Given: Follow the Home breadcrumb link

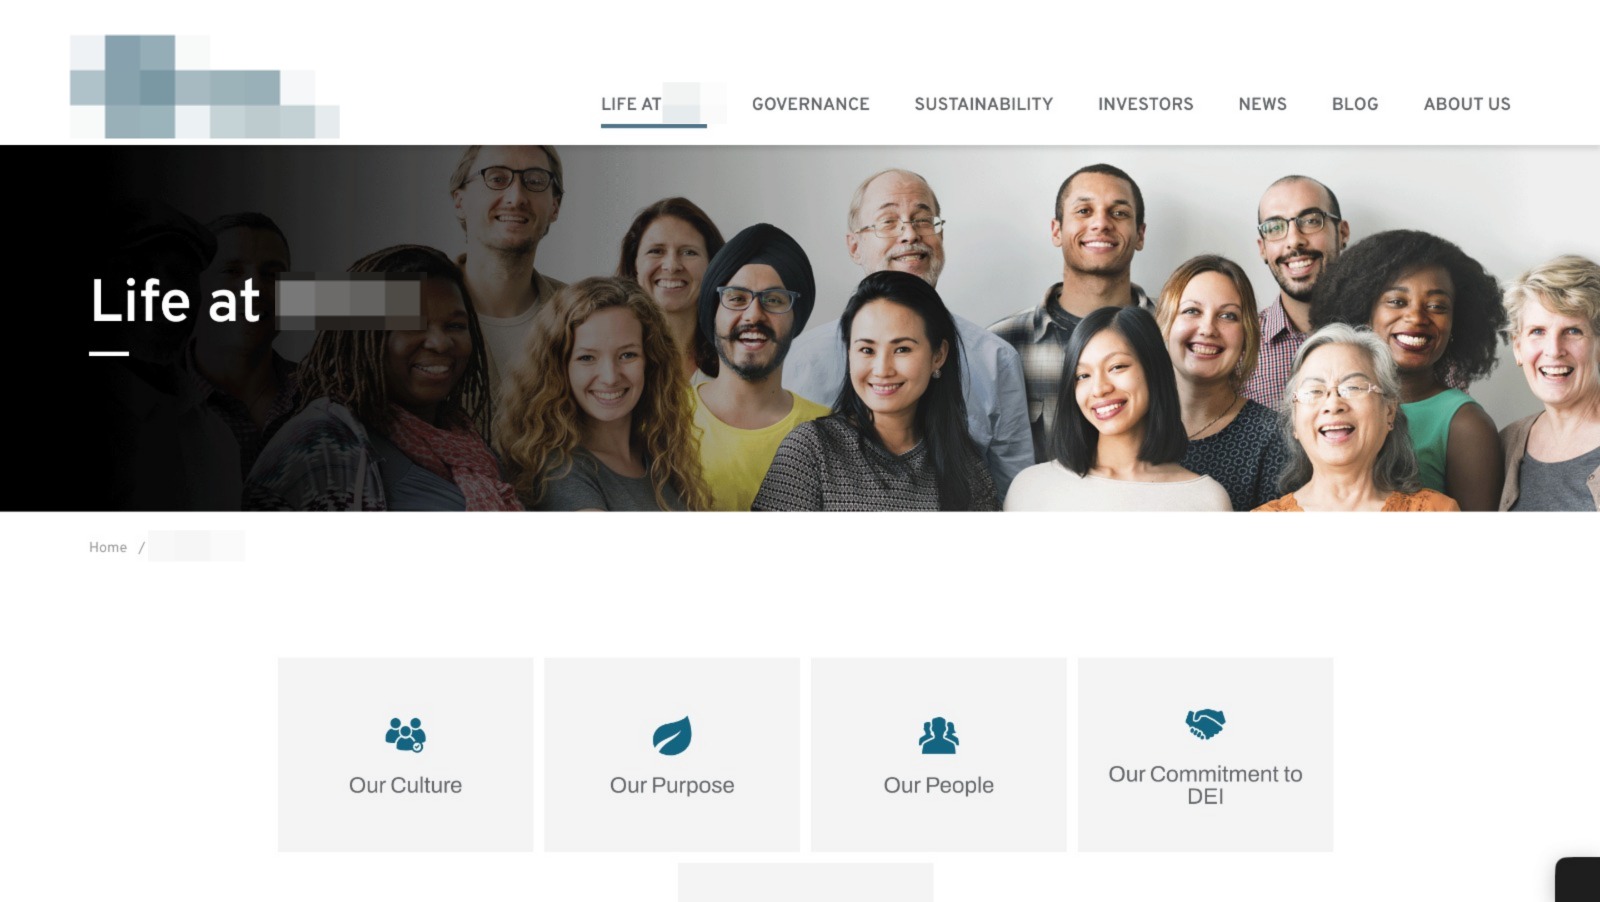Looking at the screenshot, I should pos(108,547).
